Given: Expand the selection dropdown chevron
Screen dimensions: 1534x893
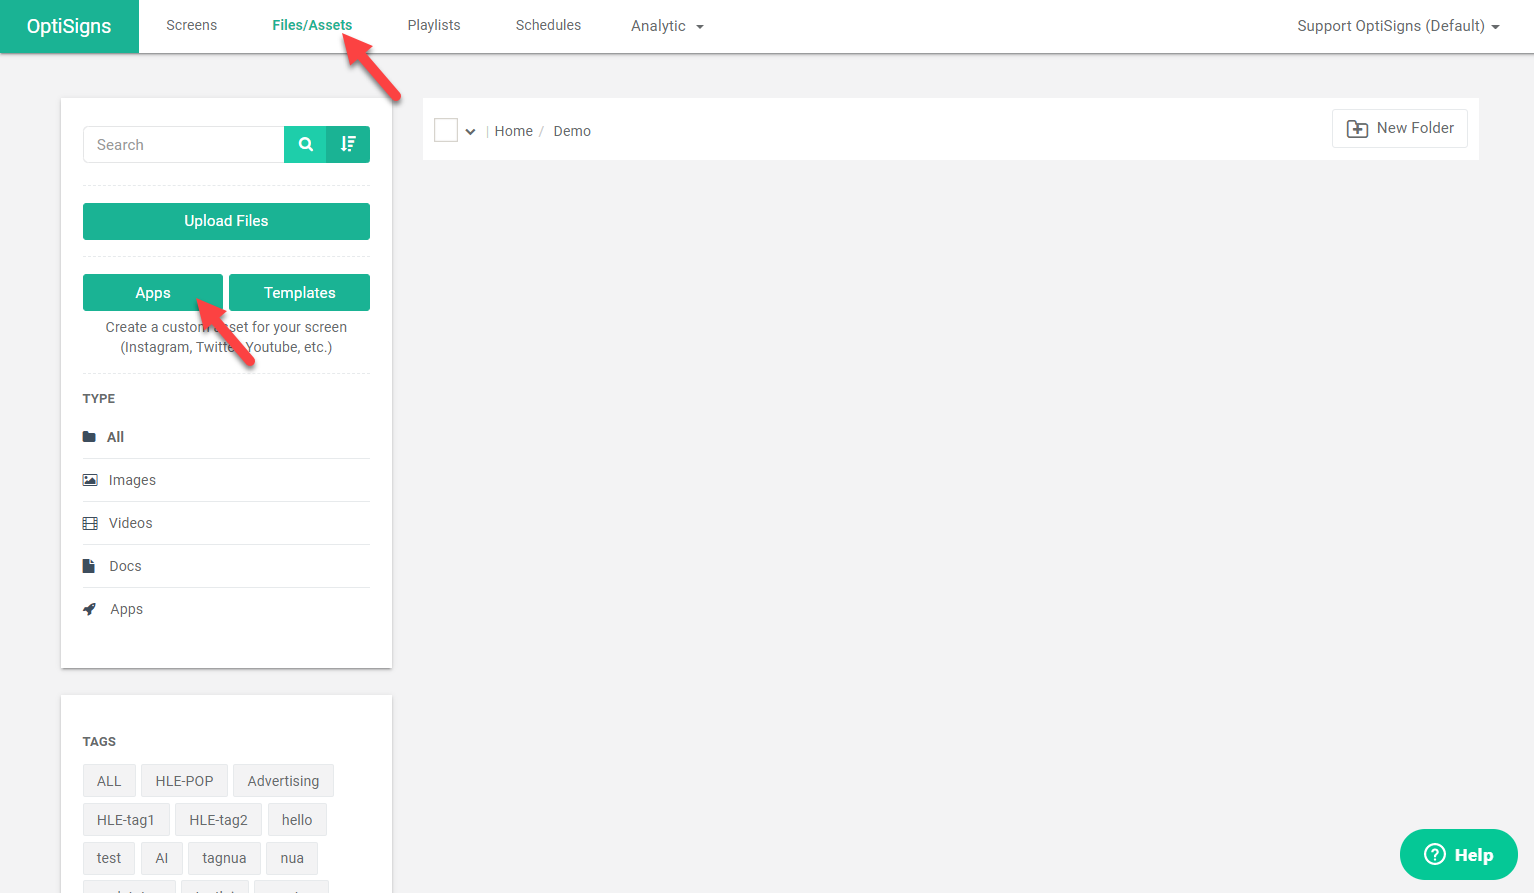Looking at the screenshot, I should 470,131.
